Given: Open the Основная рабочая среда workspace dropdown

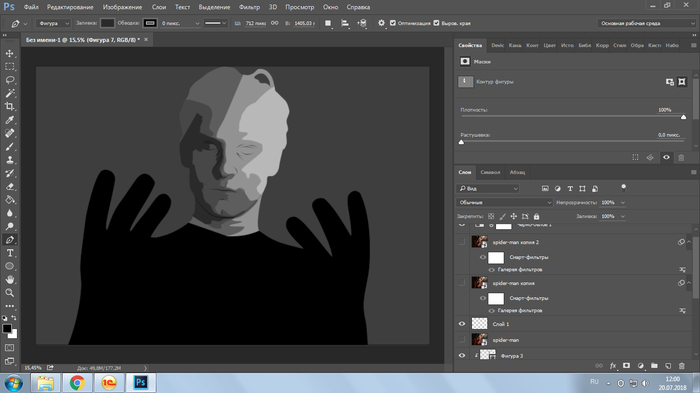Looking at the screenshot, I should click(x=646, y=23).
